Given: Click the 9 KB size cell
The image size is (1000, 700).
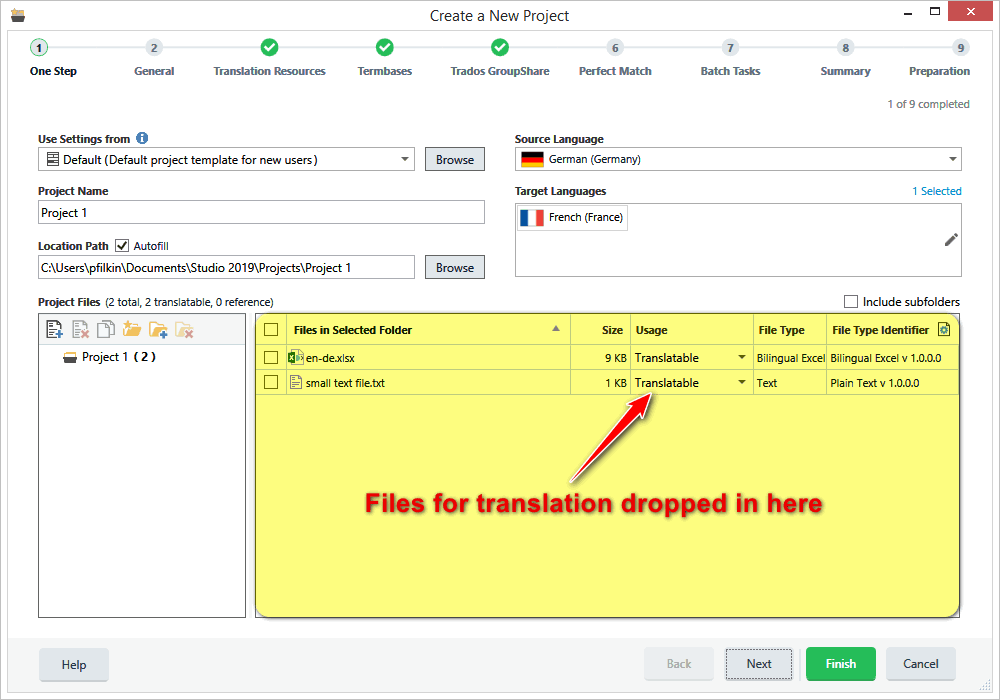Looking at the screenshot, I should (x=600, y=358).
